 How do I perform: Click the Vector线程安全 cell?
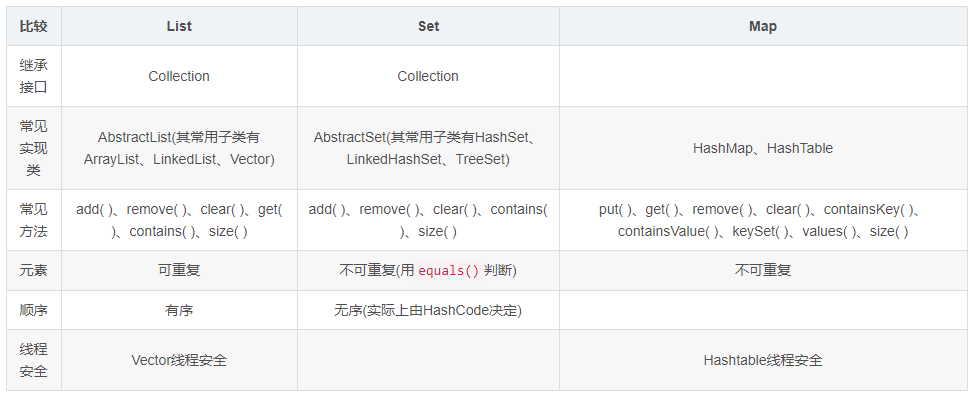[x=179, y=360]
